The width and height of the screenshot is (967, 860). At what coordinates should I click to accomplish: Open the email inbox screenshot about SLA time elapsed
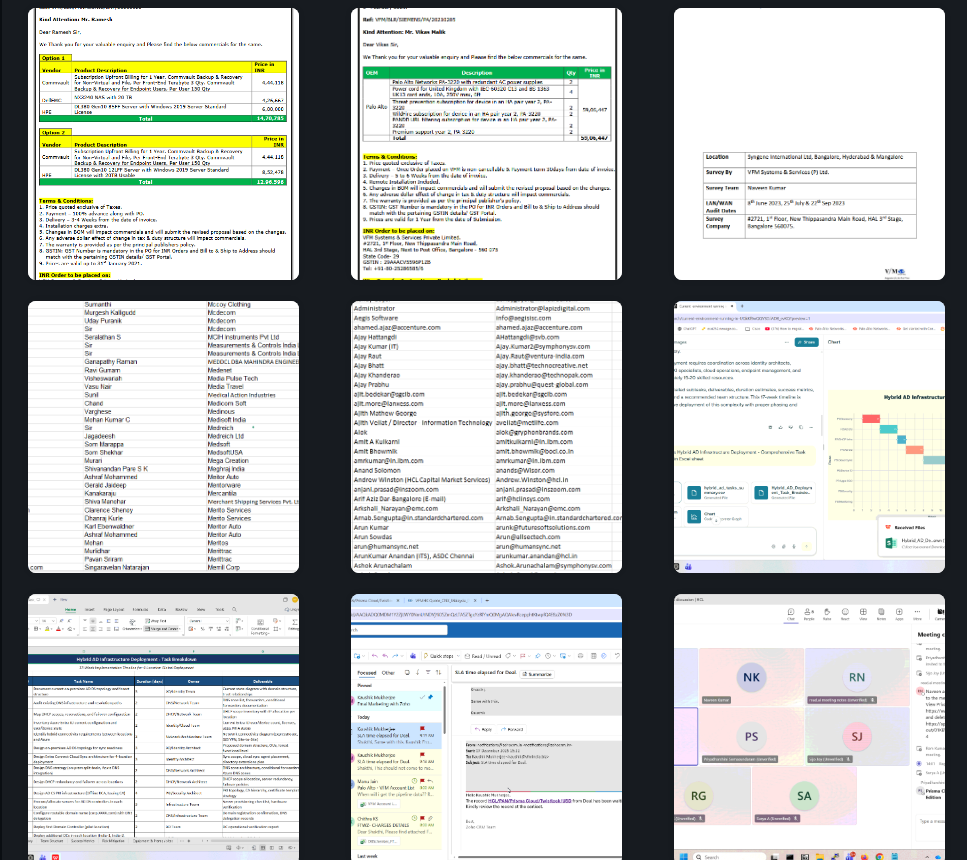click(x=486, y=727)
